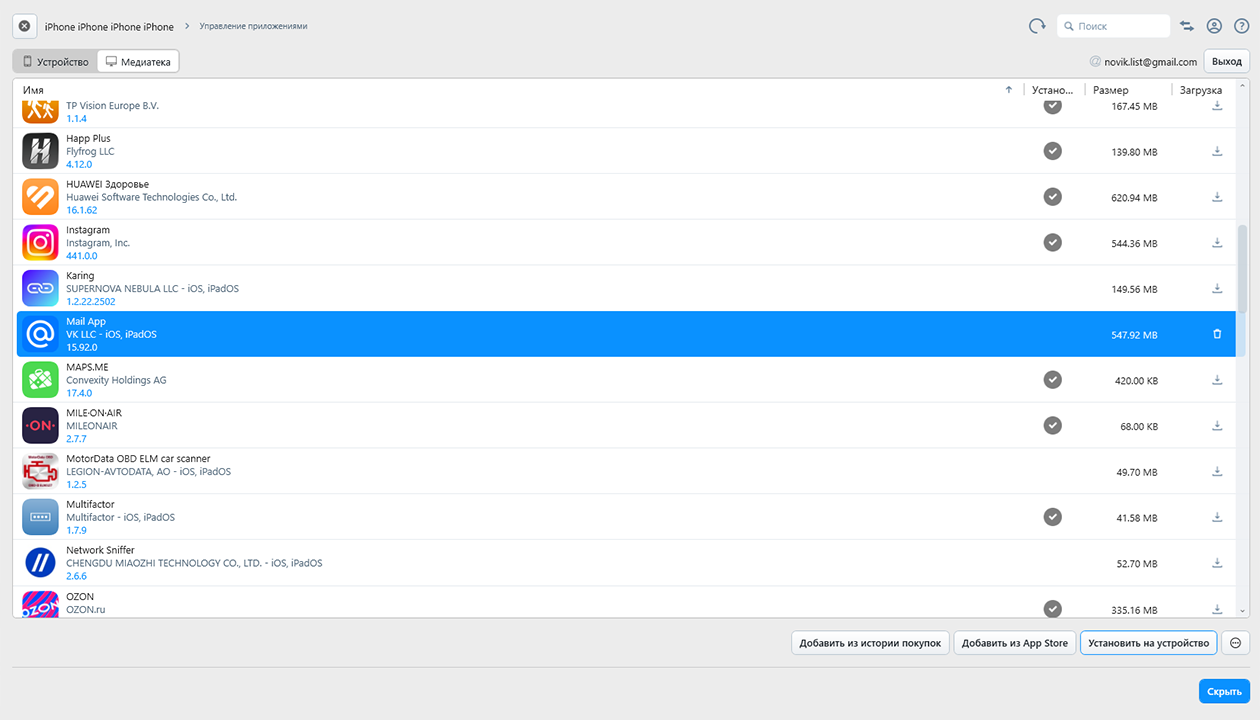1260x720 pixels.
Task: Toggle the sort direction arrow in header
Action: point(1009,90)
